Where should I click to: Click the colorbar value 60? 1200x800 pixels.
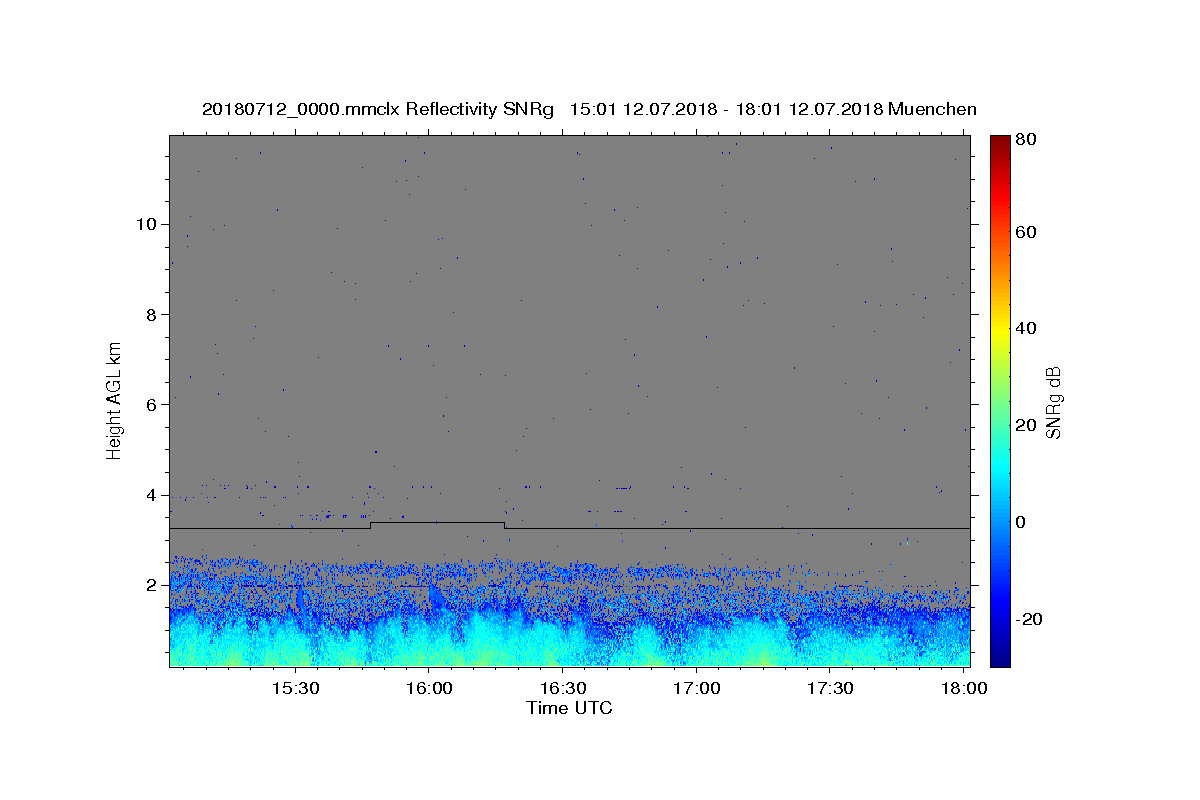(x=1026, y=232)
